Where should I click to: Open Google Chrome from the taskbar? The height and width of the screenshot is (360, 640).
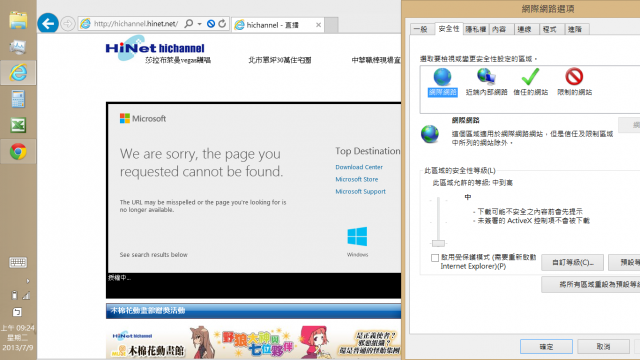tap(18, 151)
